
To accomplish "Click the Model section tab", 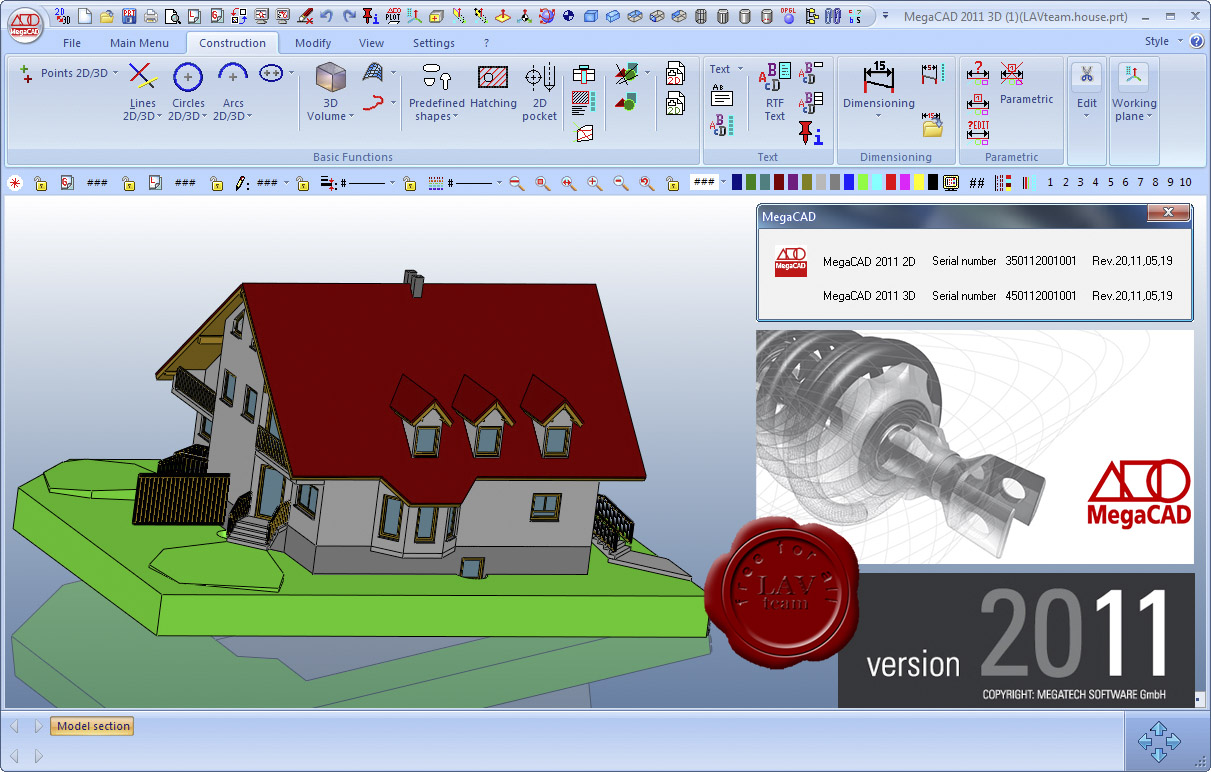I will pos(92,726).
